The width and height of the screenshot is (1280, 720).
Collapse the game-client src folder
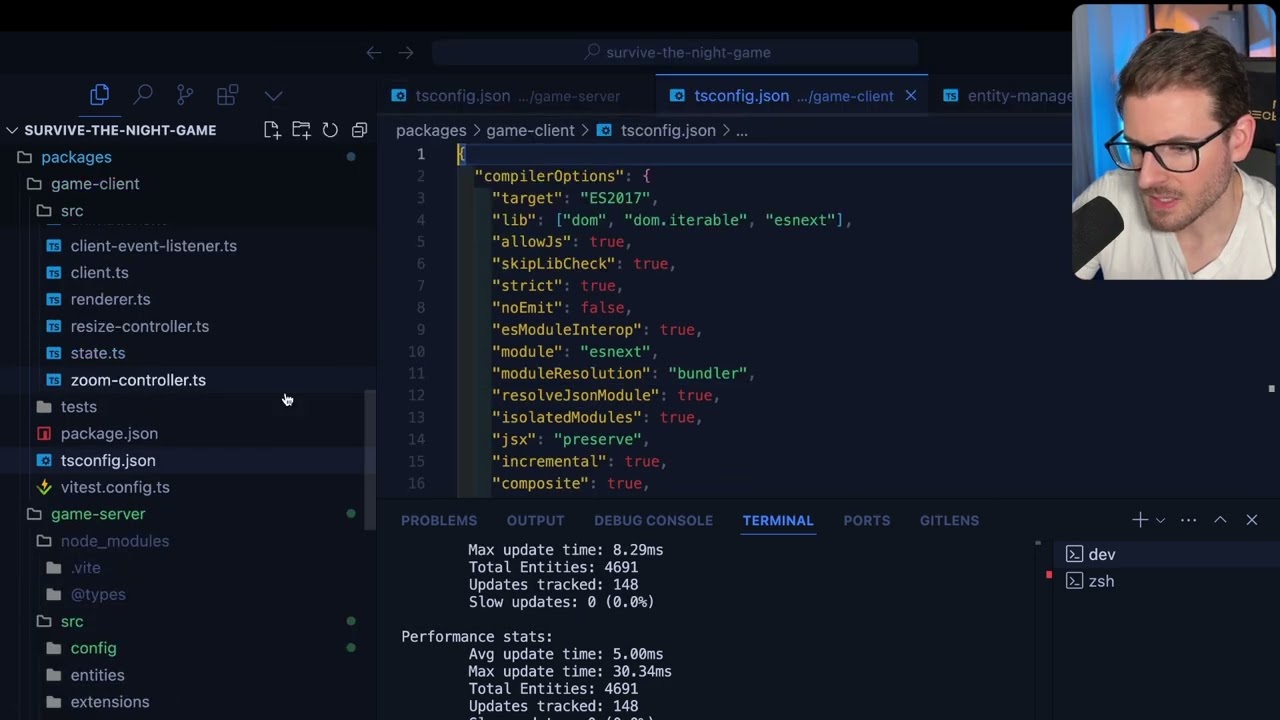72,211
